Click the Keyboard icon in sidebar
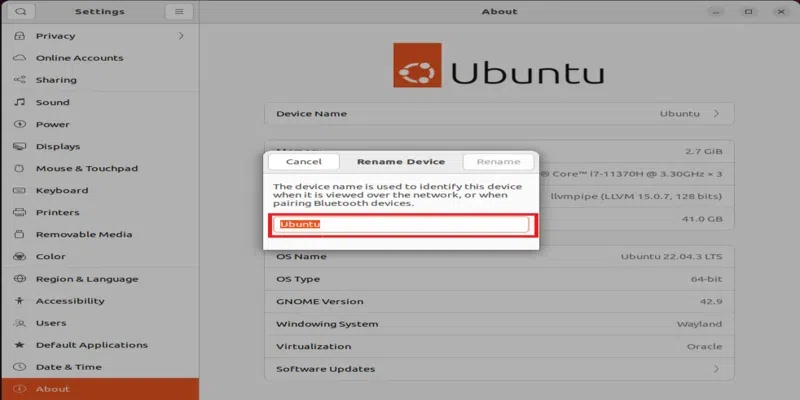Image resolution: width=800 pixels, height=400 pixels. tap(19, 190)
